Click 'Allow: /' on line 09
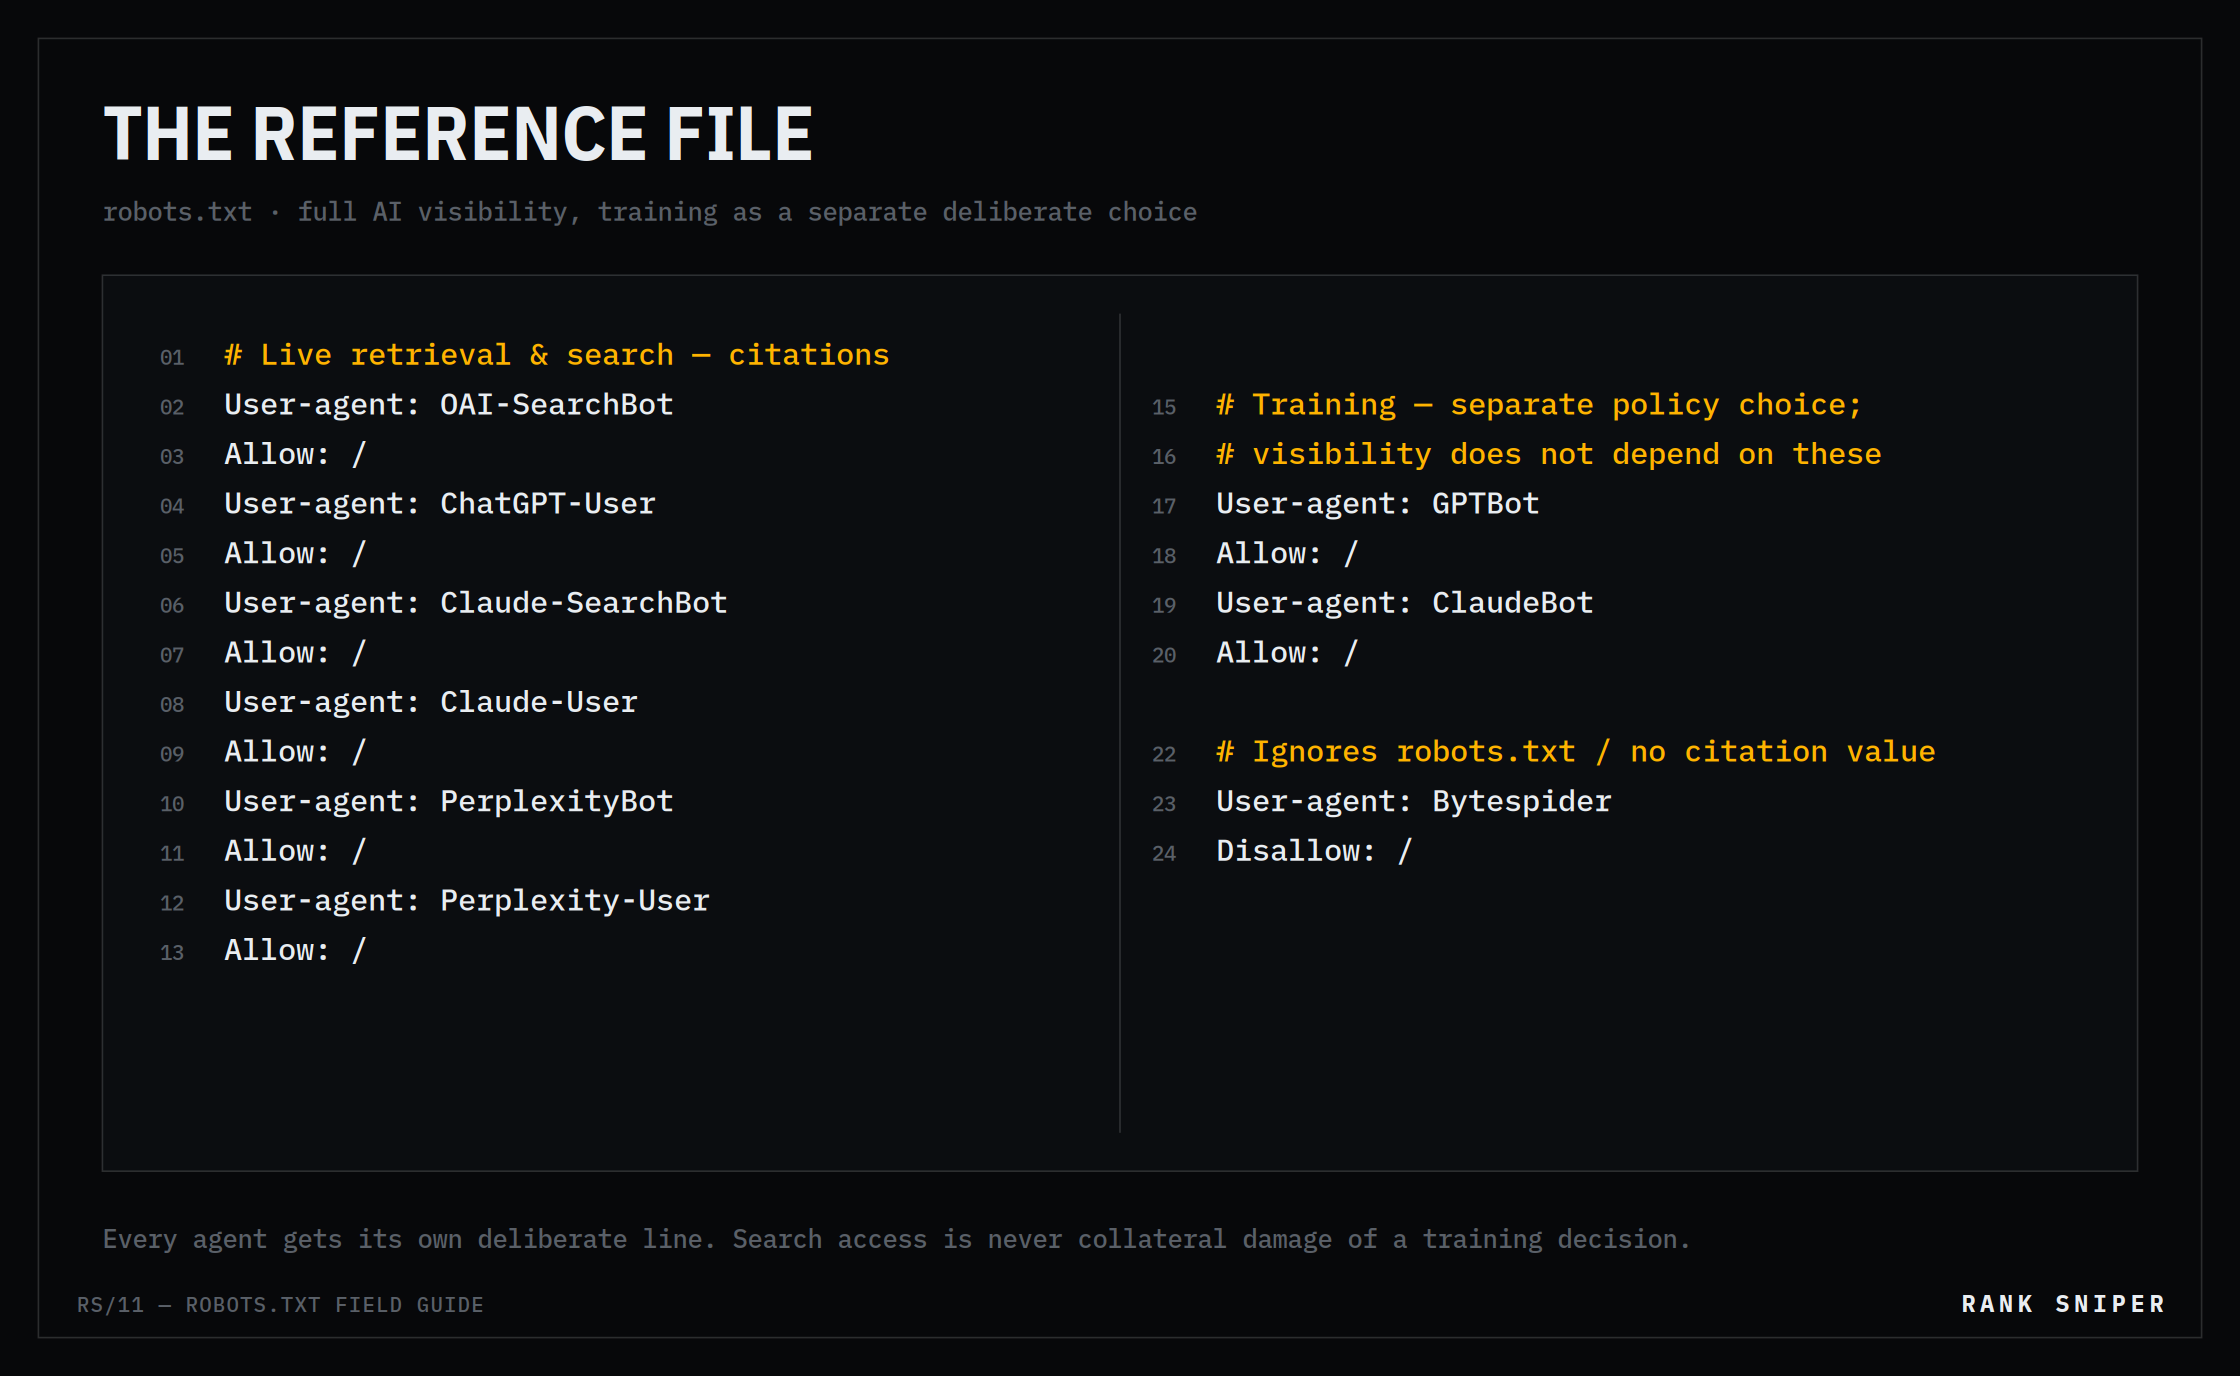The width and height of the screenshot is (2240, 1376). (295, 751)
